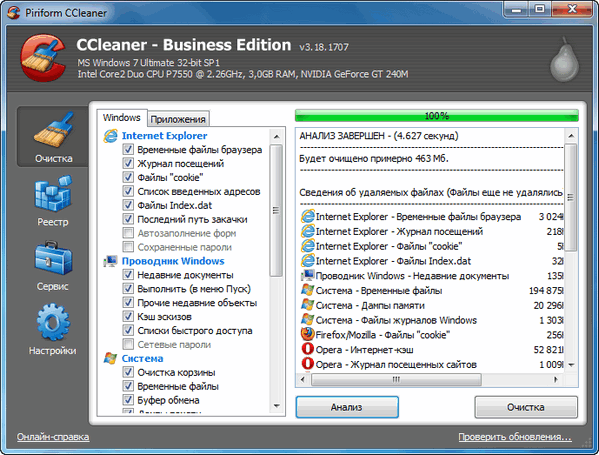This screenshot has height=455, width=599.
Task: Uncheck IE Журнал посещений checkbox
Action: 128,164
